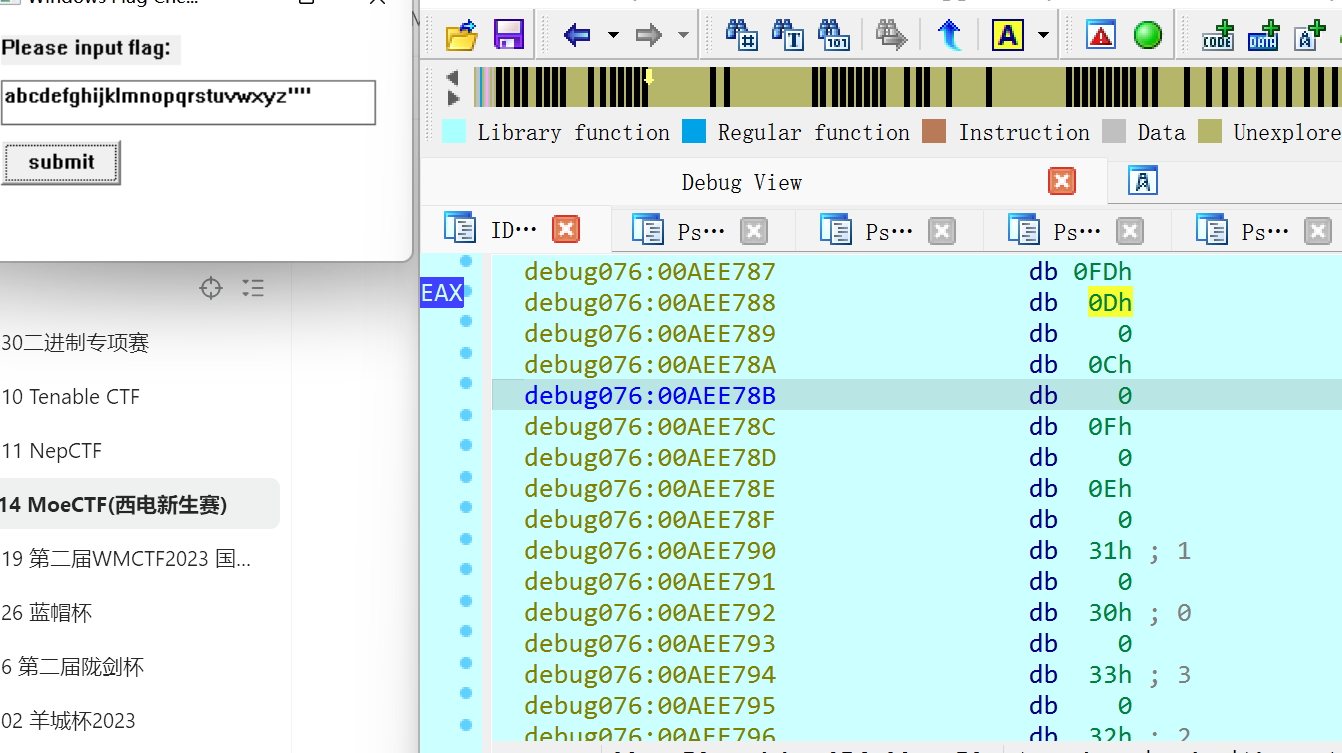The width and height of the screenshot is (1342, 753).
Task: Click binoculars search for immediate value icon
Action: pyautogui.click(x=741, y=36)
